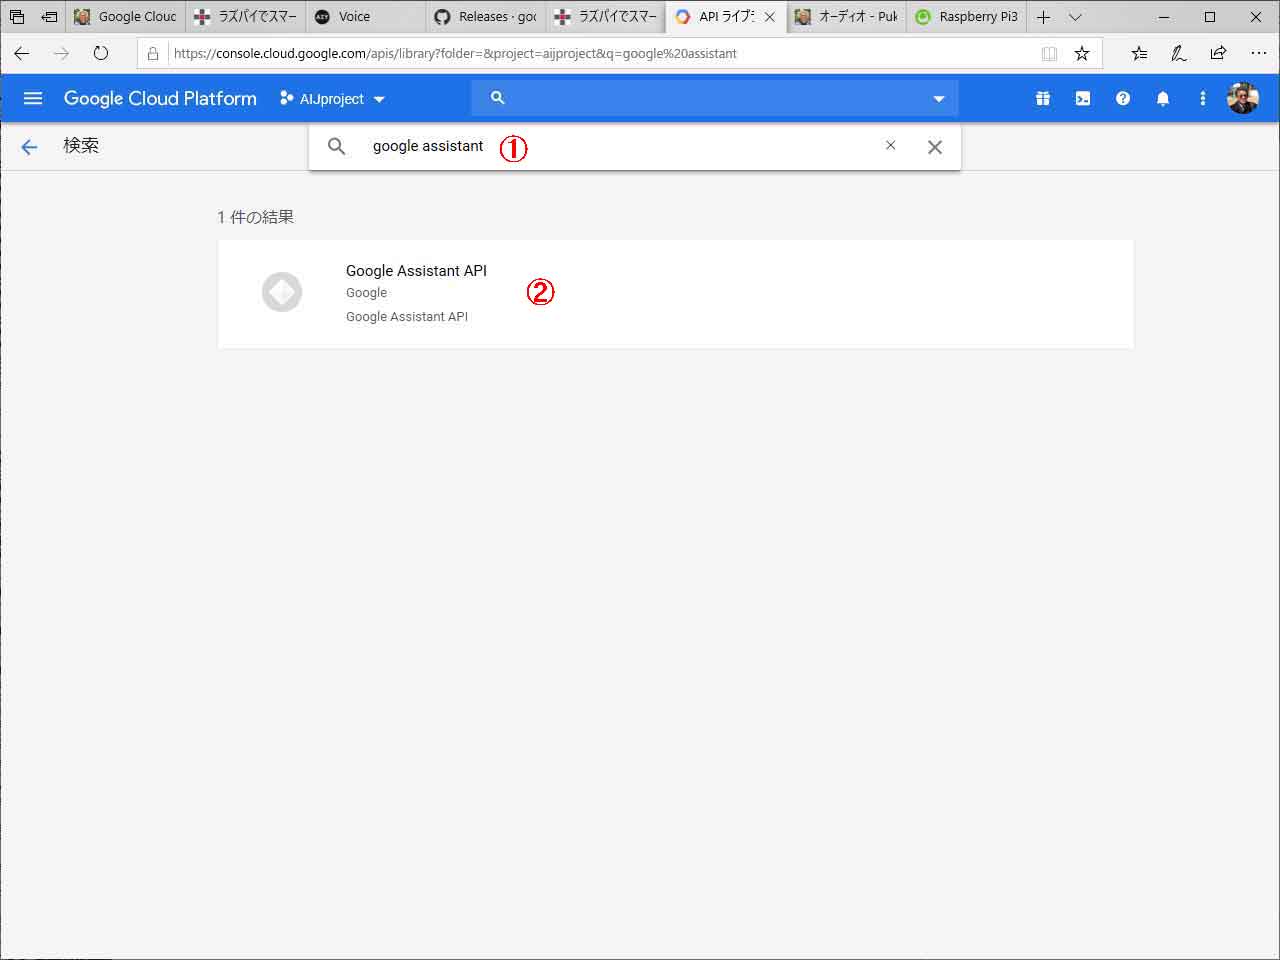
Task: Click the 'Google Assistant API' result description line
Action: [x=407, y=316]
